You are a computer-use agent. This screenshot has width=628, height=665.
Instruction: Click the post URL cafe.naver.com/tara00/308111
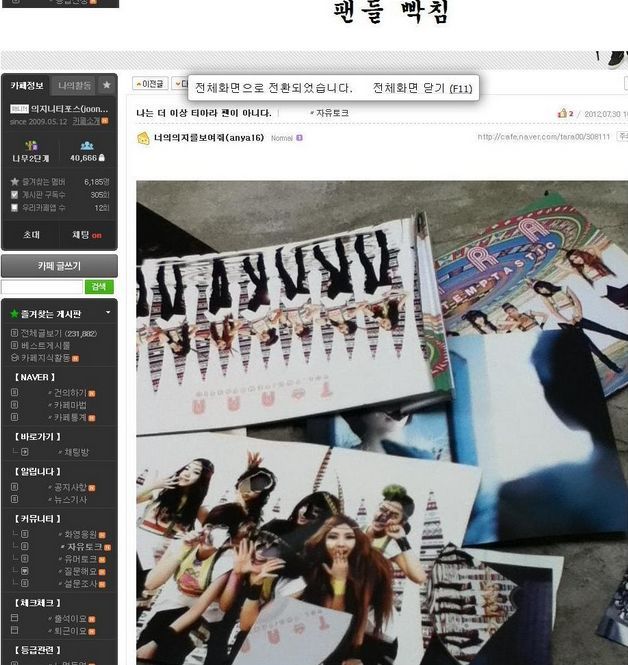point(544,137)
